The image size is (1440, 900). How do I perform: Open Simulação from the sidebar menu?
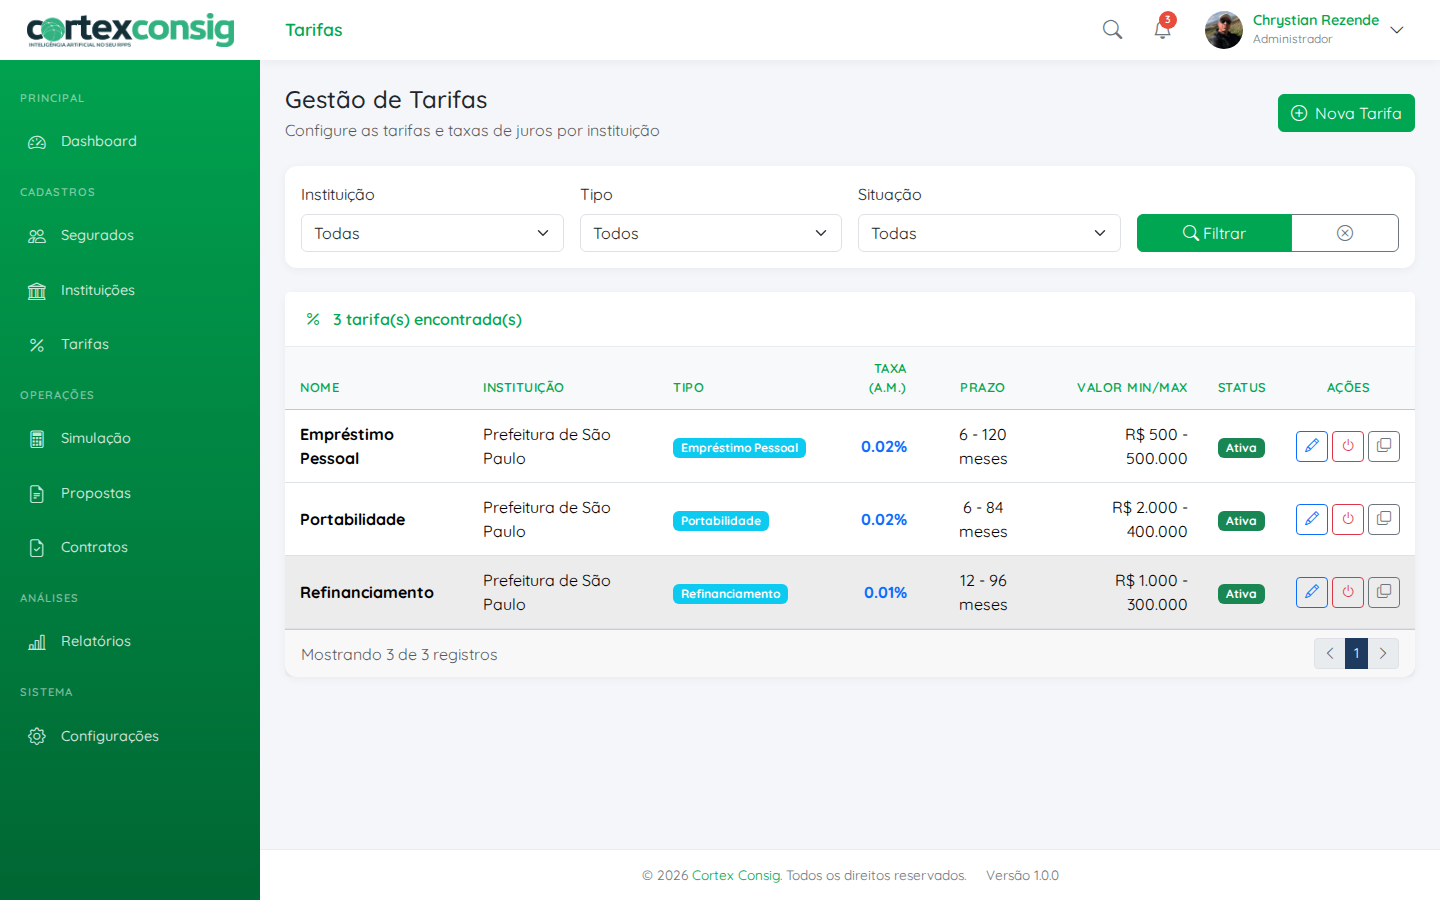click(x=95, y=439)
